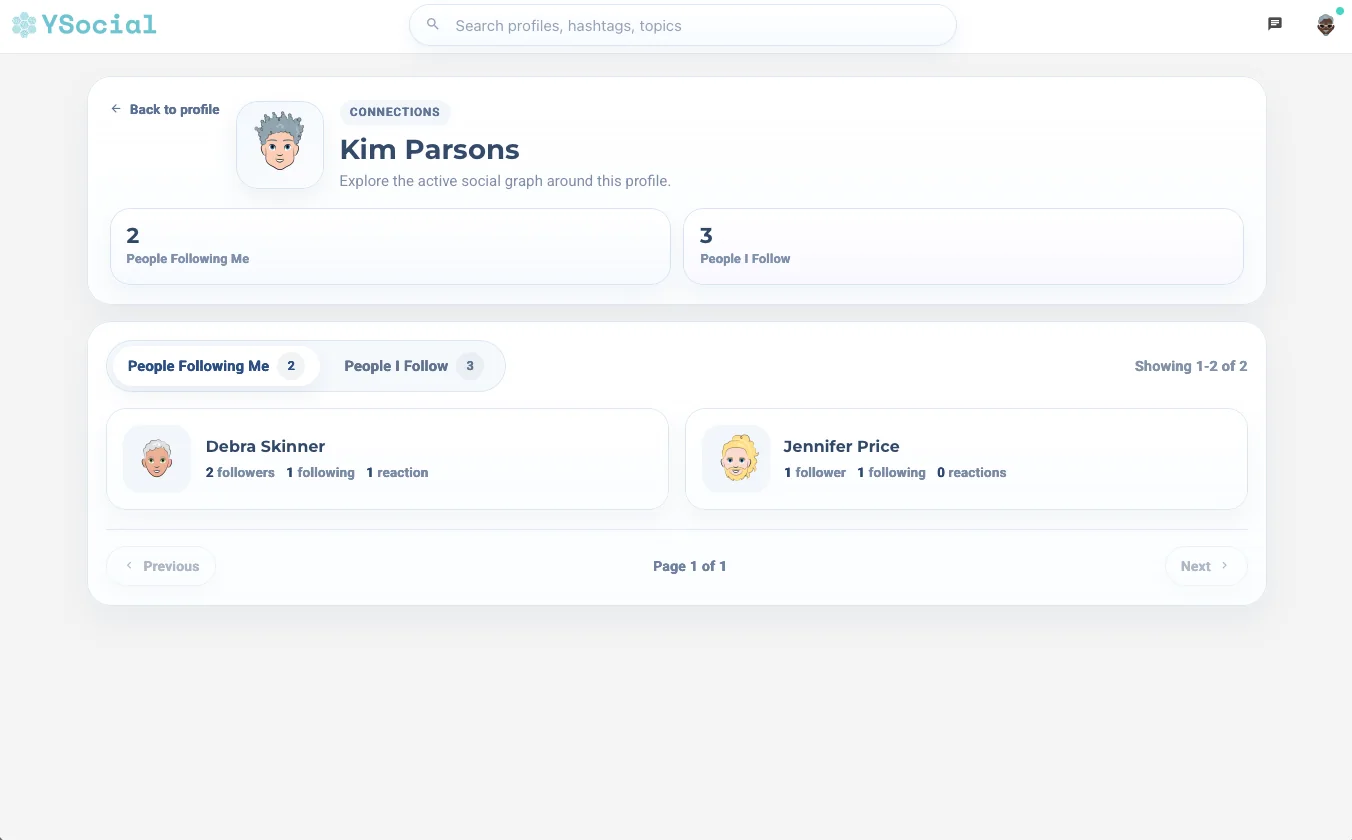Switch to People Following Me tab

[215, 366]
